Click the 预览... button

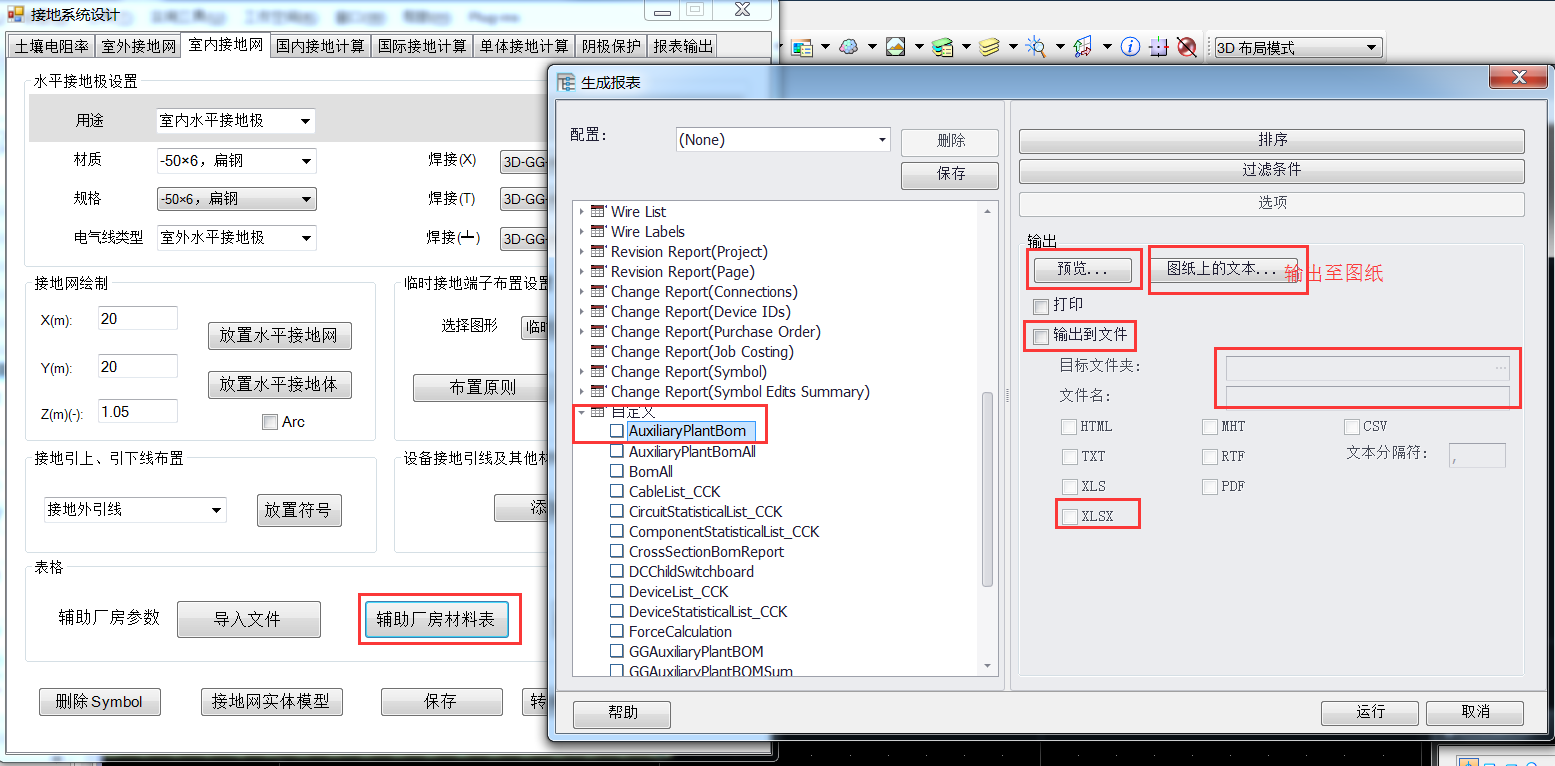click(1082, 269)
